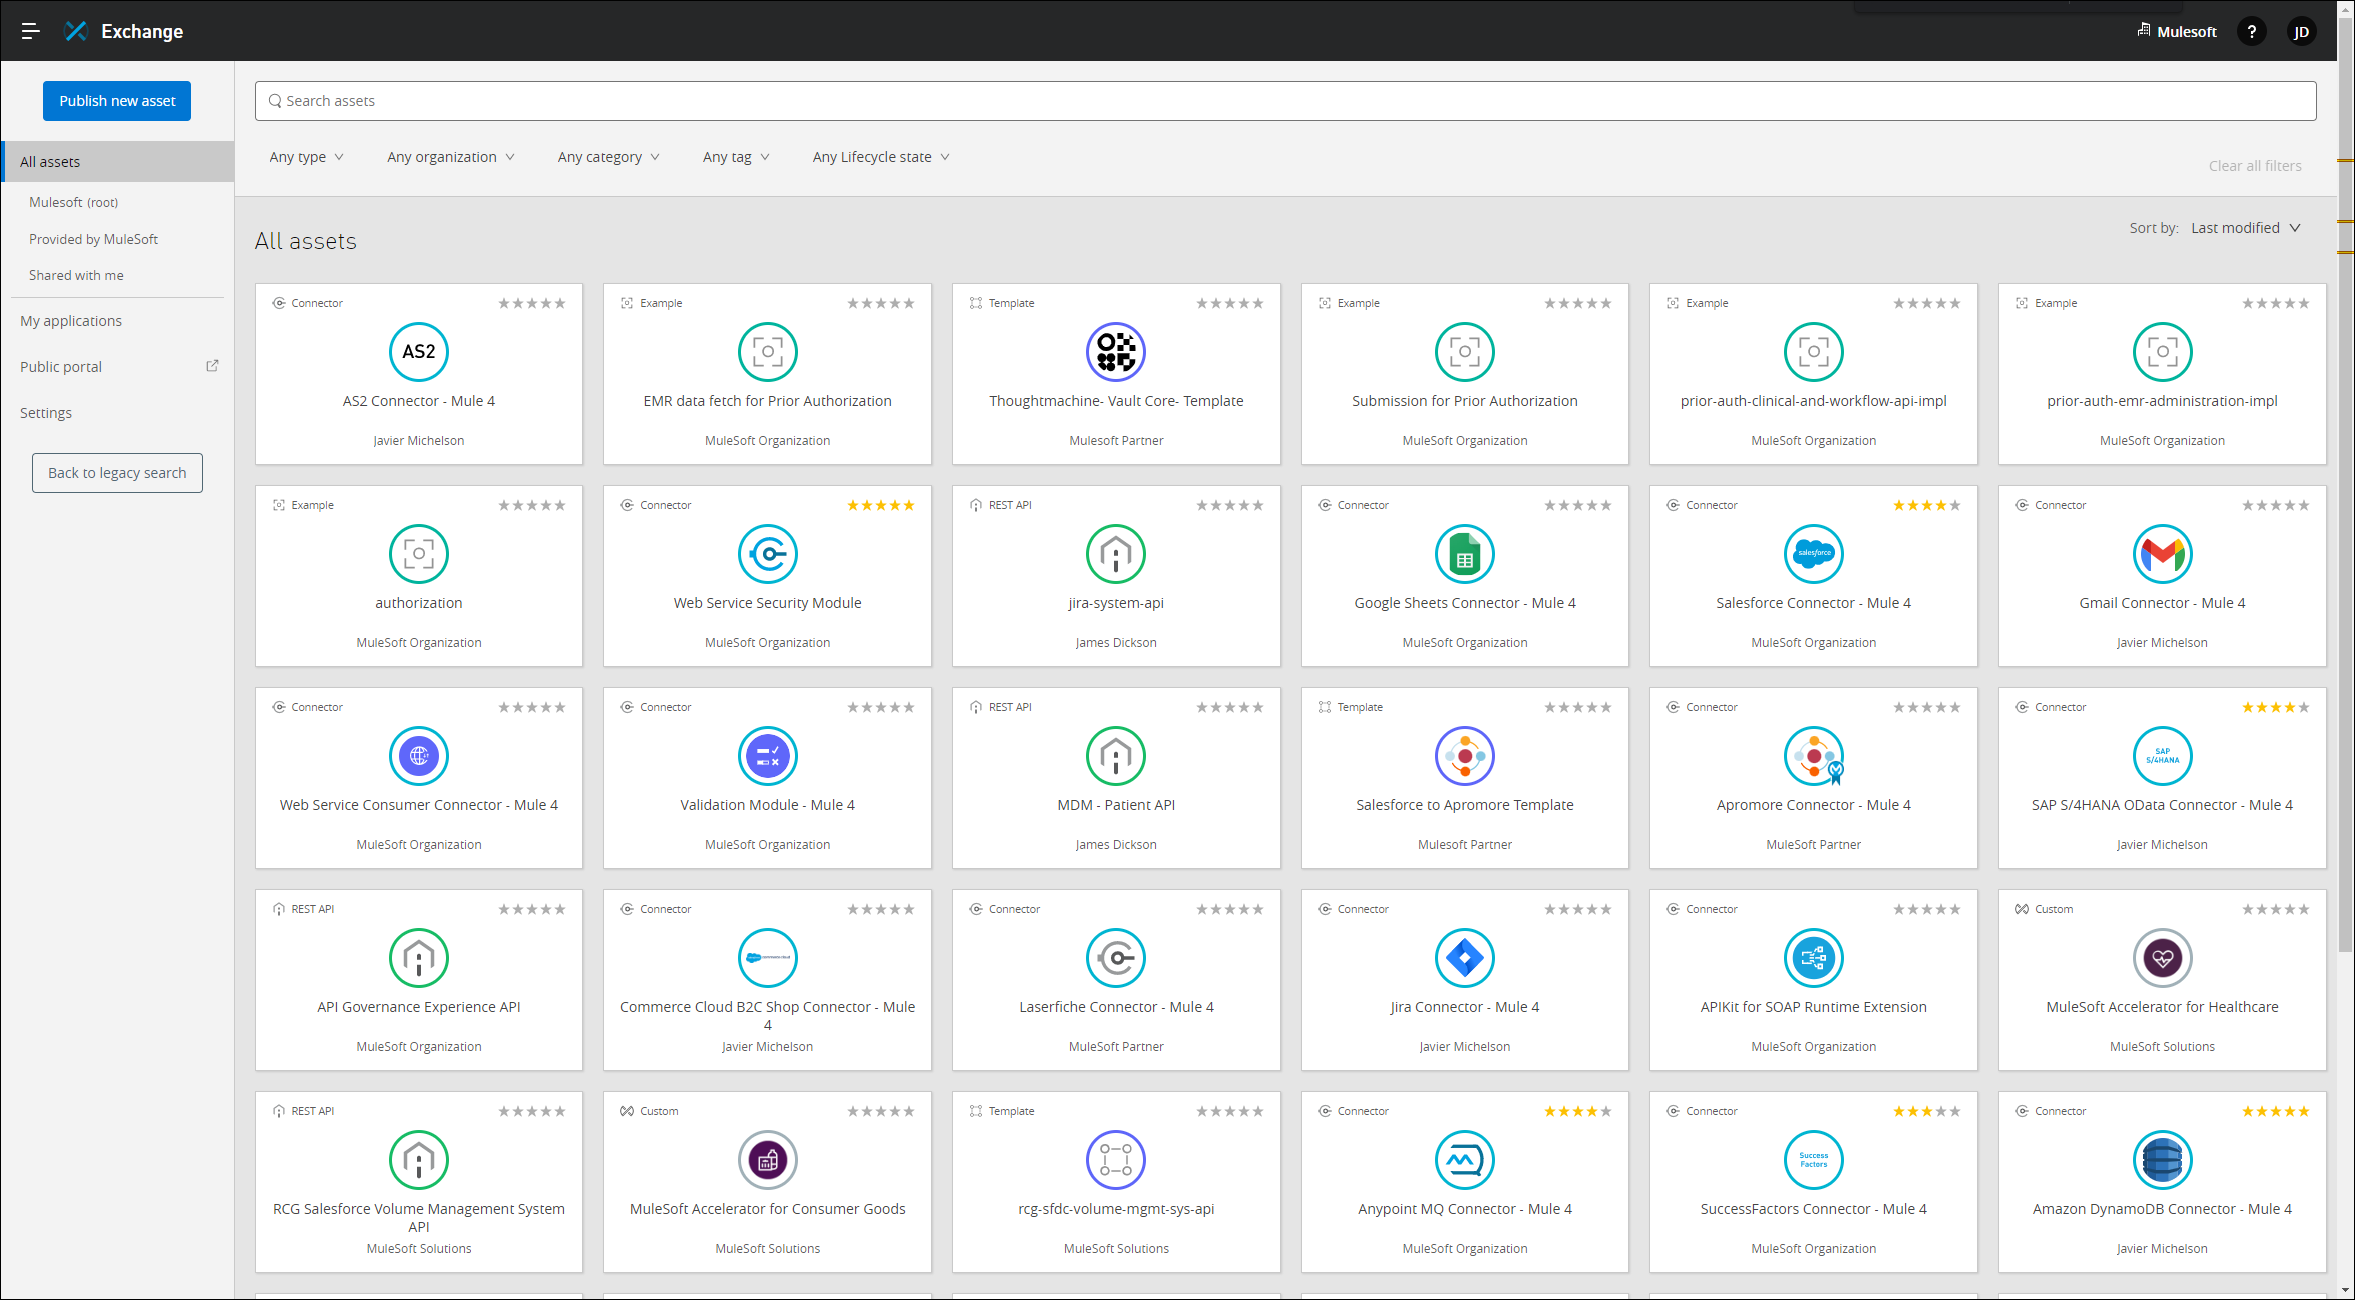Open the Any Lifecycle state dropdown
2355x1300 pixels.
880,157
